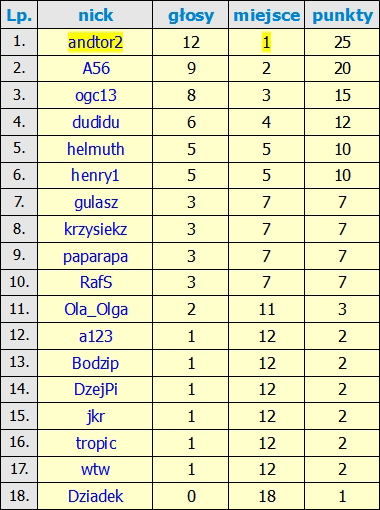This screenshot has width=380, height=510.
Task: Click the ogc13 nickname link
Action: pos(96,96)
